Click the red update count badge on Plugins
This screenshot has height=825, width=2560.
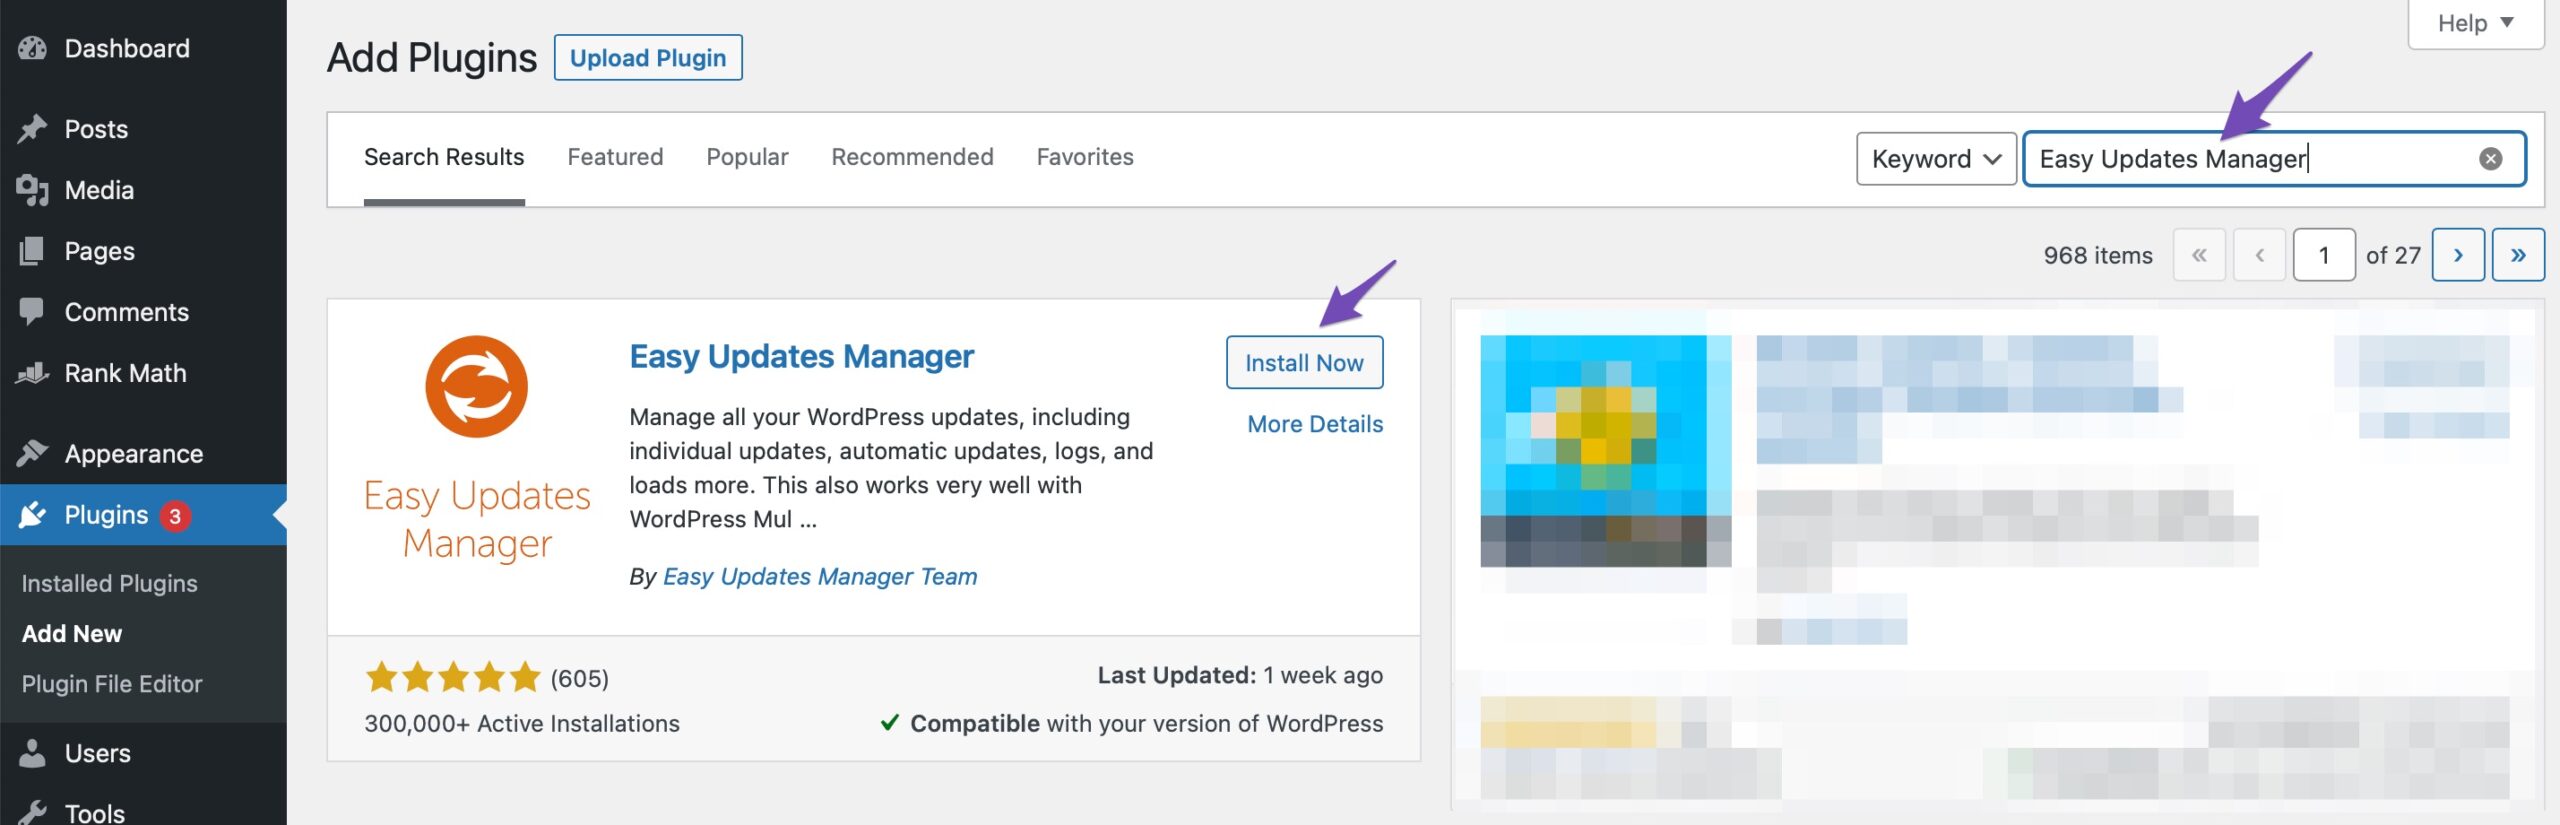coord(175,516)
